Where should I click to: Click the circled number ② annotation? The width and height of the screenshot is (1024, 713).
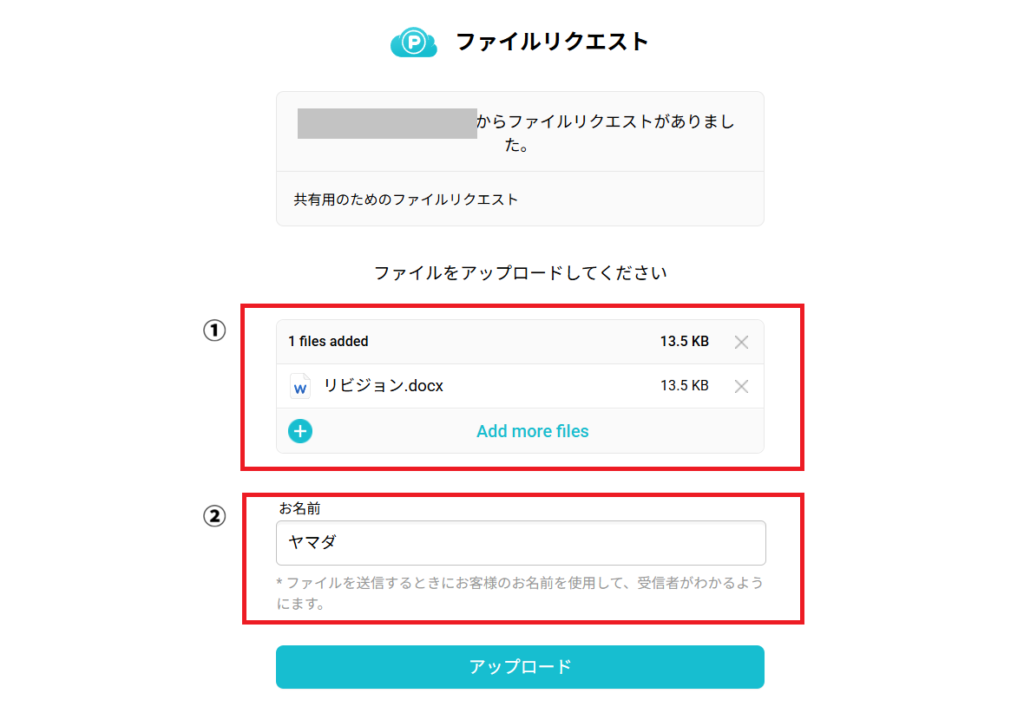pos(215,516)
